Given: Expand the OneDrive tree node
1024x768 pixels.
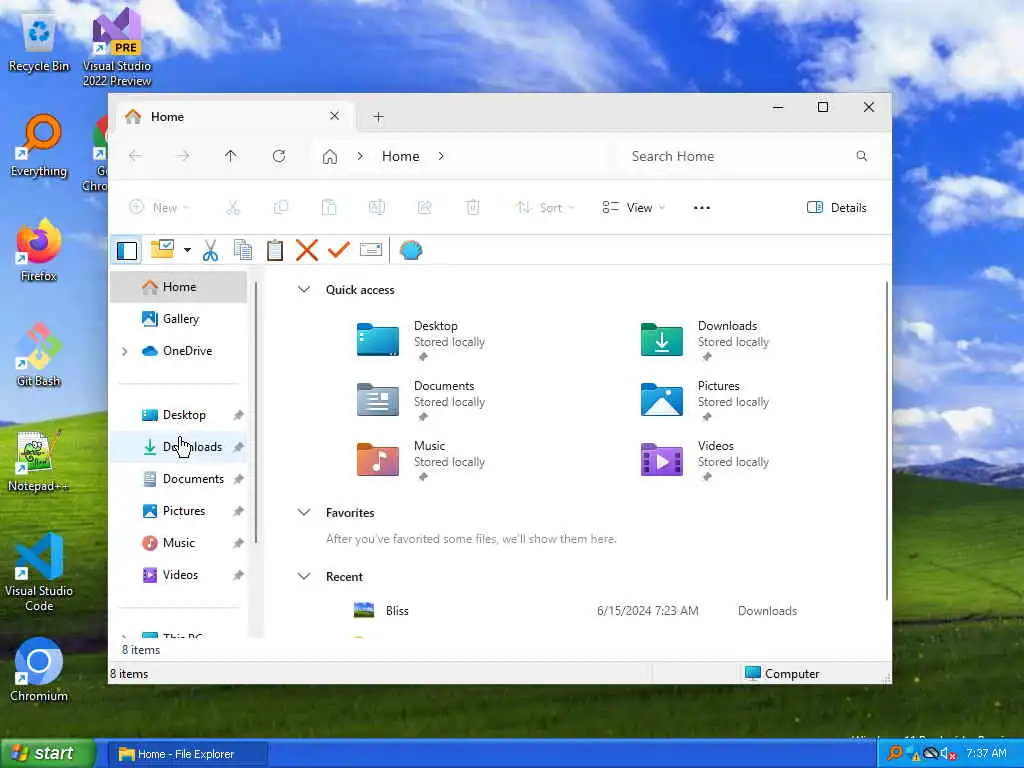Looking at the screenshot, I should pyautogui.click(x=125, y=351).
